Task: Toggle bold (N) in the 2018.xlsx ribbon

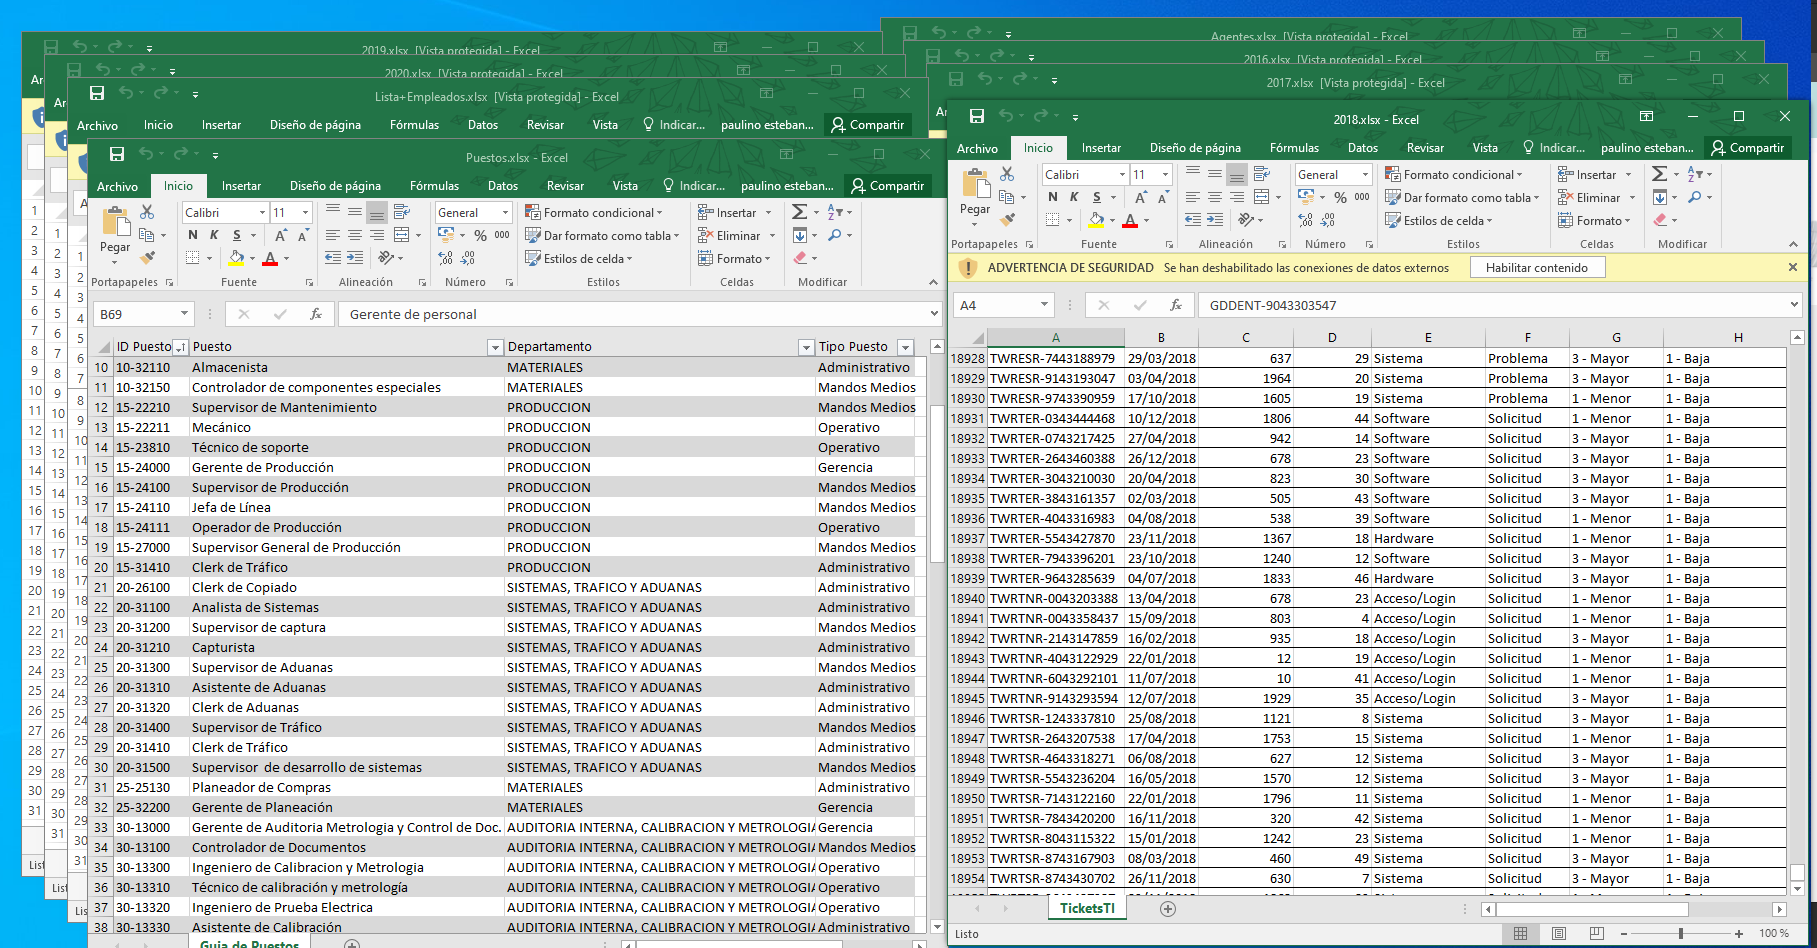Action: click(x=1052, y=197)
